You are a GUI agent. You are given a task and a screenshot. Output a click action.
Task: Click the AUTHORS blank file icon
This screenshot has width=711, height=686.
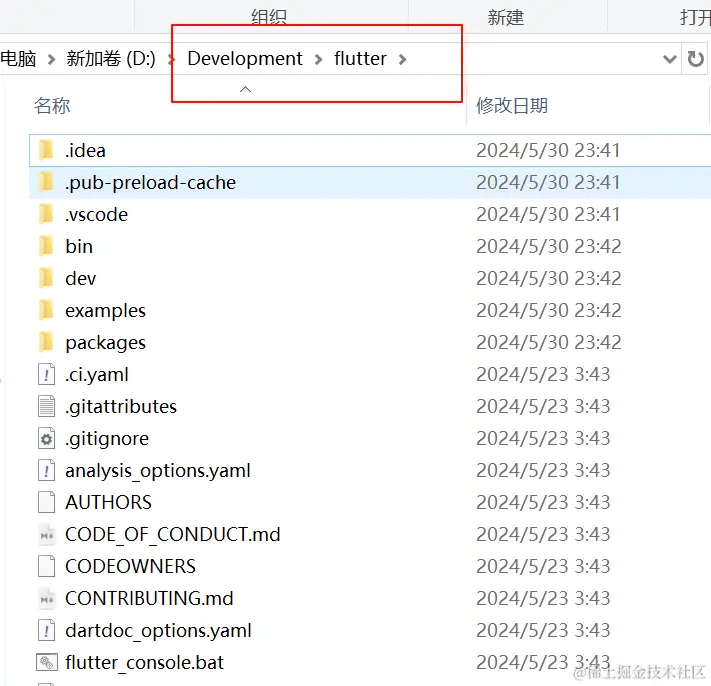tap(46, 502)
